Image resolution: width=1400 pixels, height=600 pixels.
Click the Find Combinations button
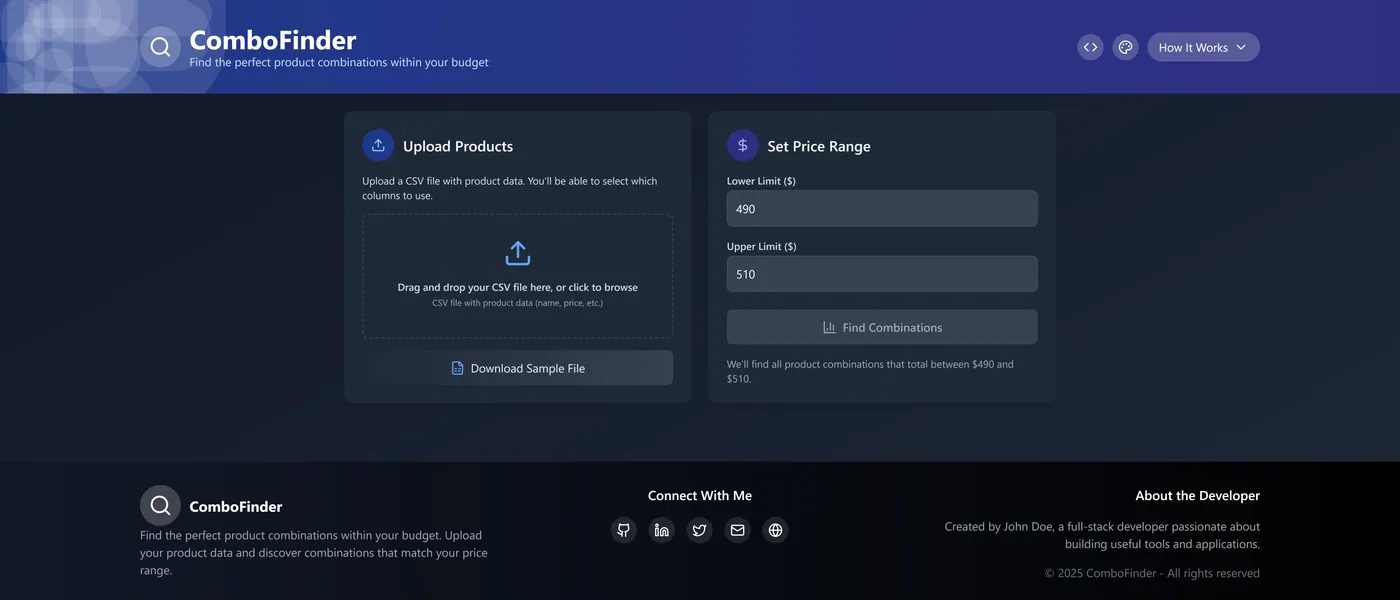coord(882,327)
